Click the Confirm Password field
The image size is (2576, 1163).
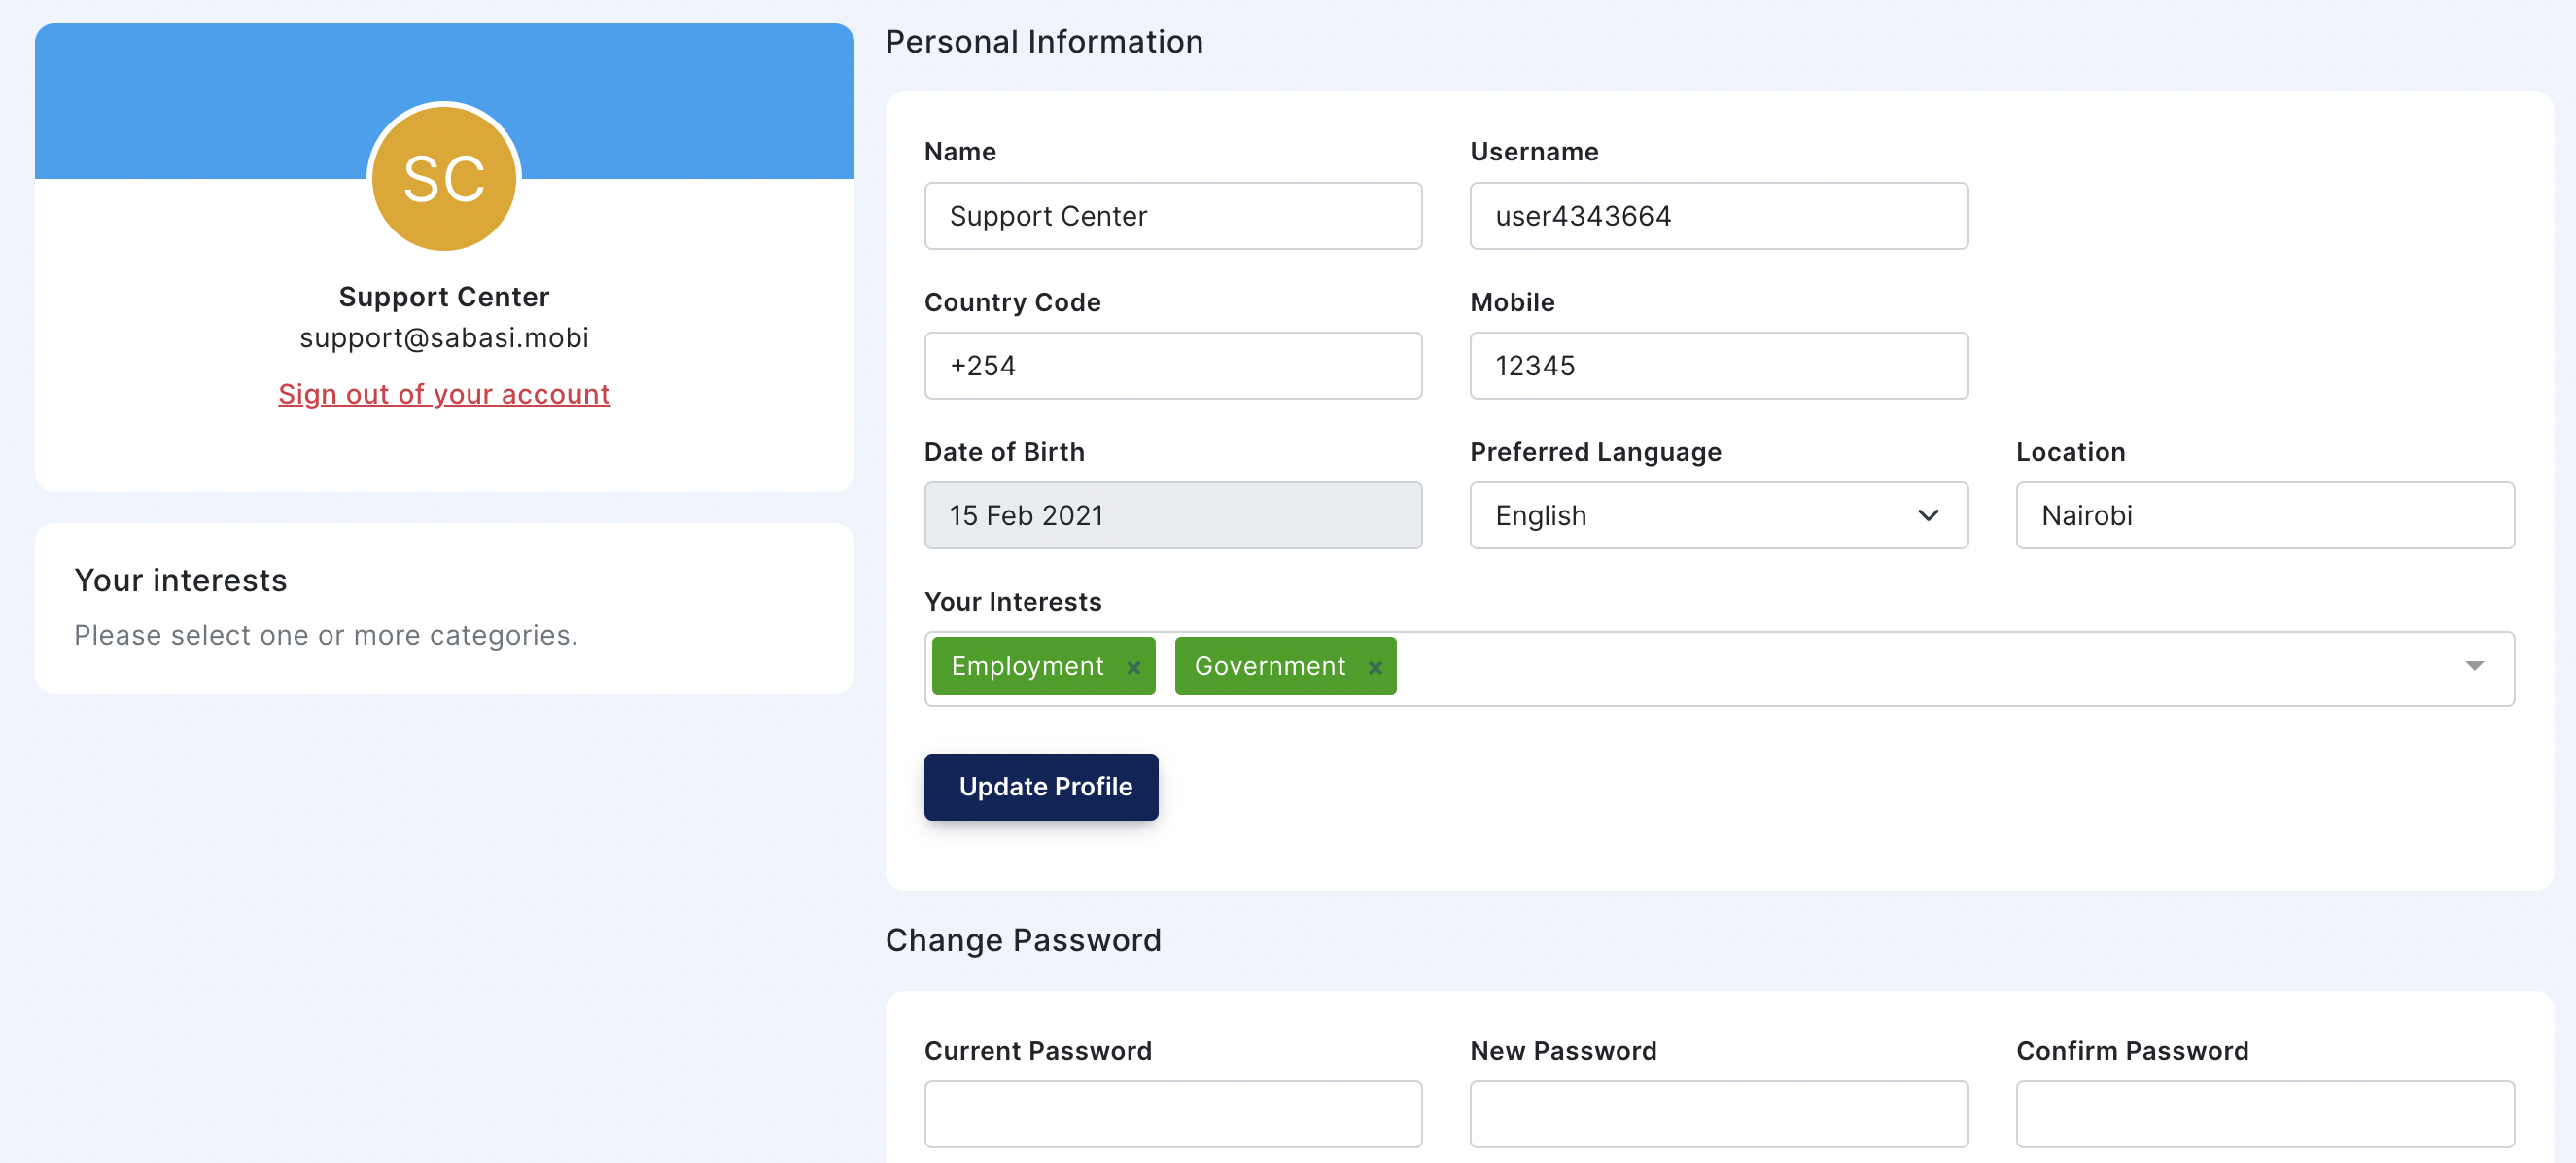click(x=2265, y=1113)
